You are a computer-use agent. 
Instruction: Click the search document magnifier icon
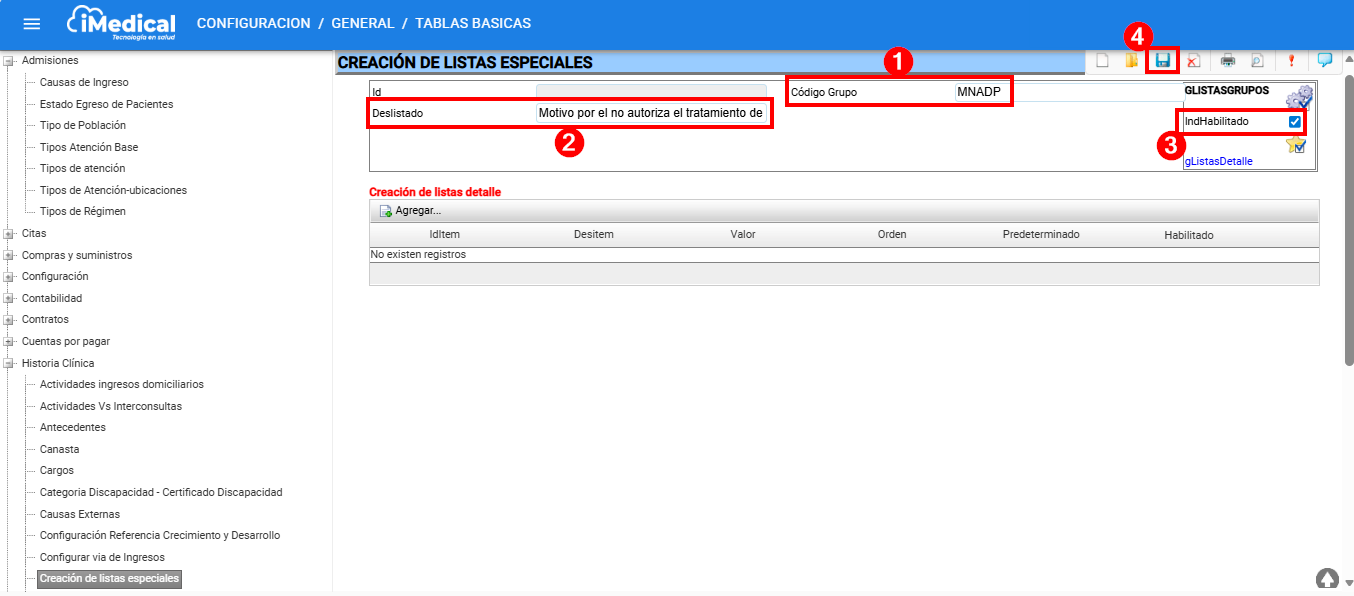pos(1257,61)
